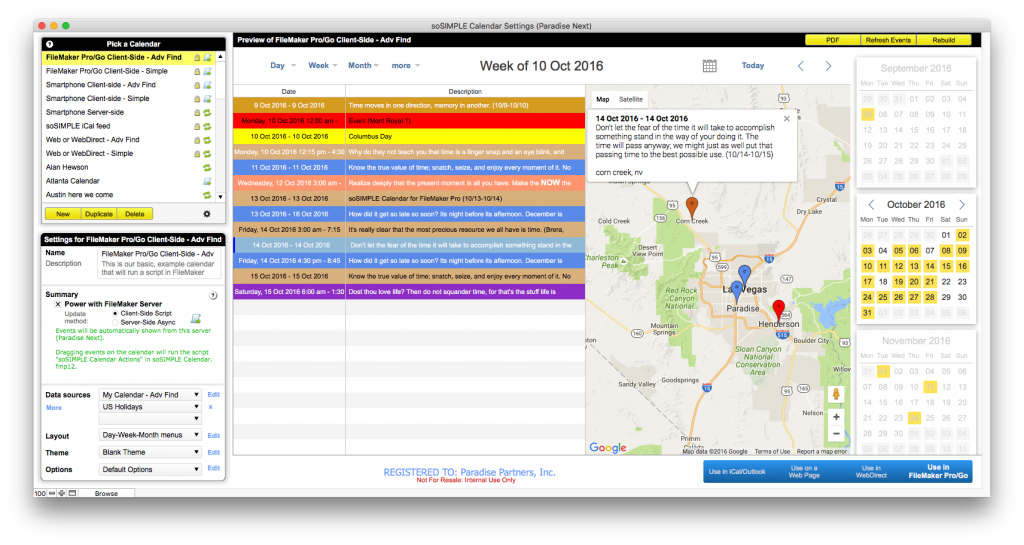
Task: Select the Street View pegman icon on map
Action: point(836,394)
